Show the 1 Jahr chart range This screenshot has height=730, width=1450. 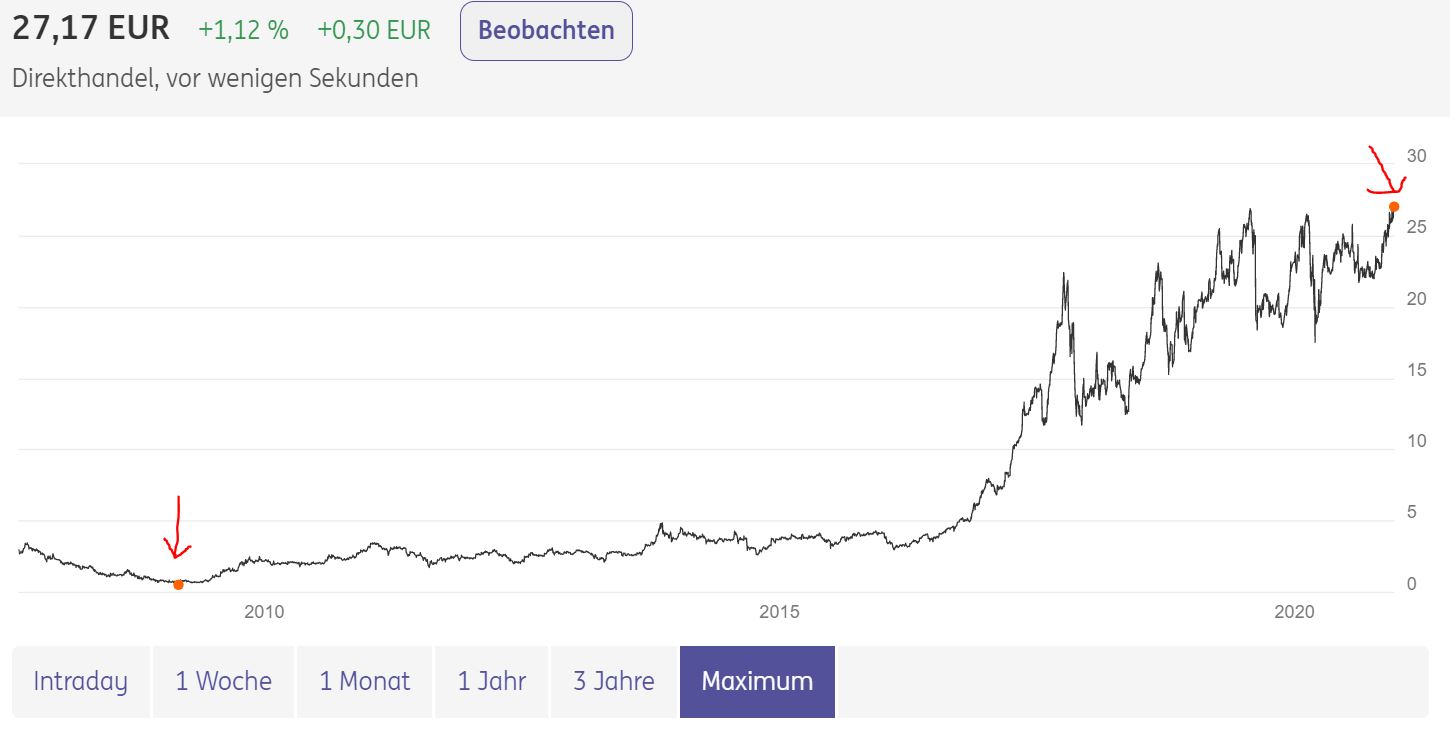tap(492, 682)
